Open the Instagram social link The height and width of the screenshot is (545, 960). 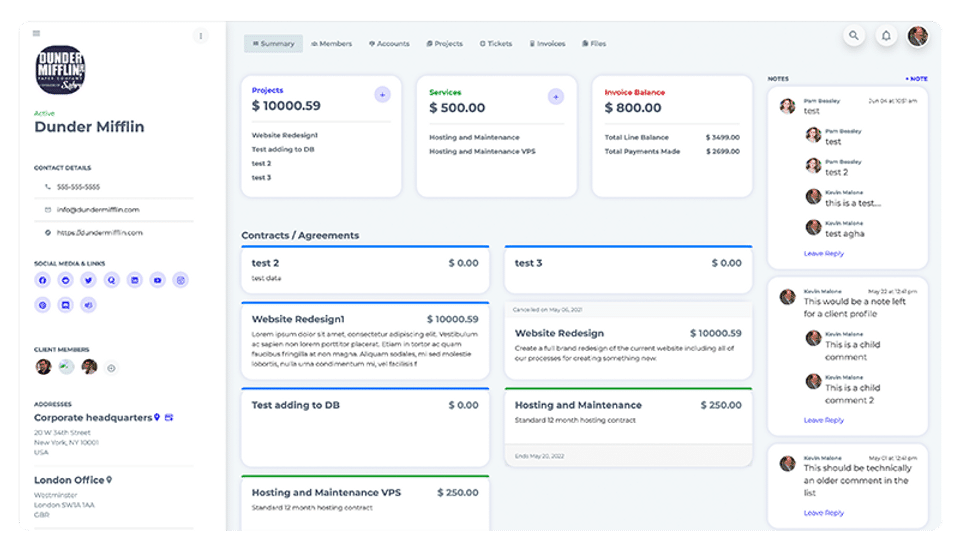pos(181,280)
